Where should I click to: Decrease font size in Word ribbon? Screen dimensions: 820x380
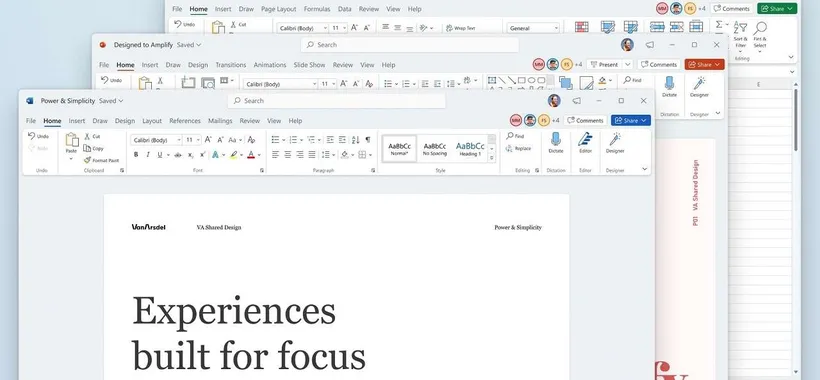(x=220, y=140)
